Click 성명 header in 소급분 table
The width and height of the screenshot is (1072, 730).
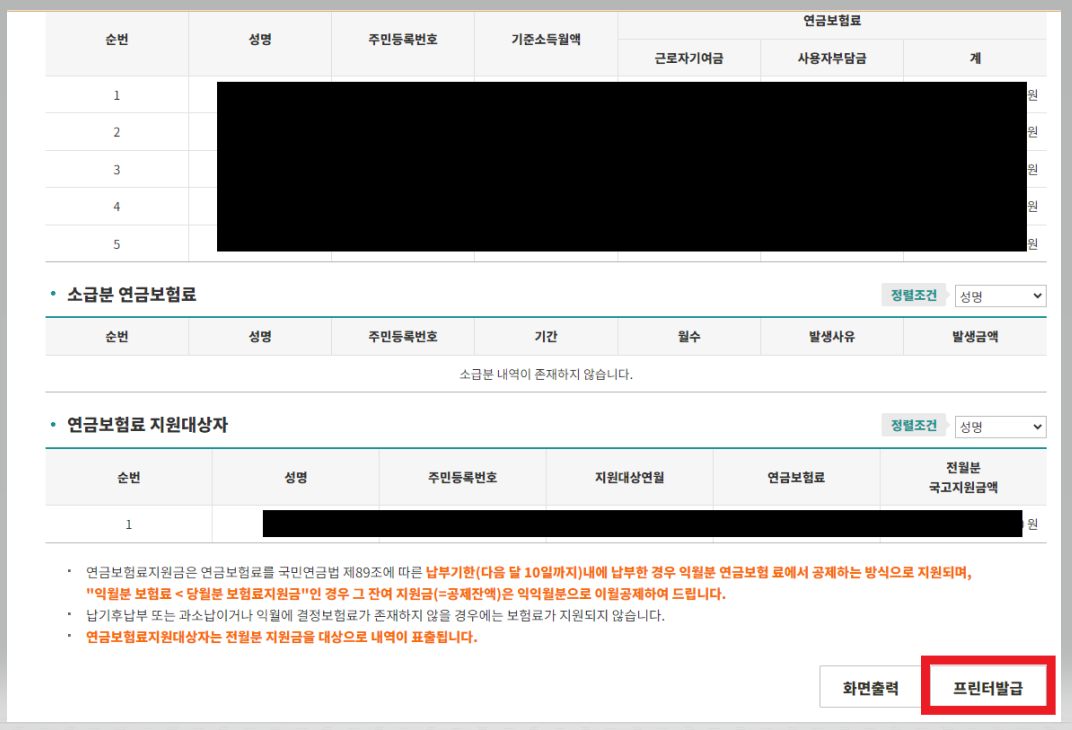[260, 336]
